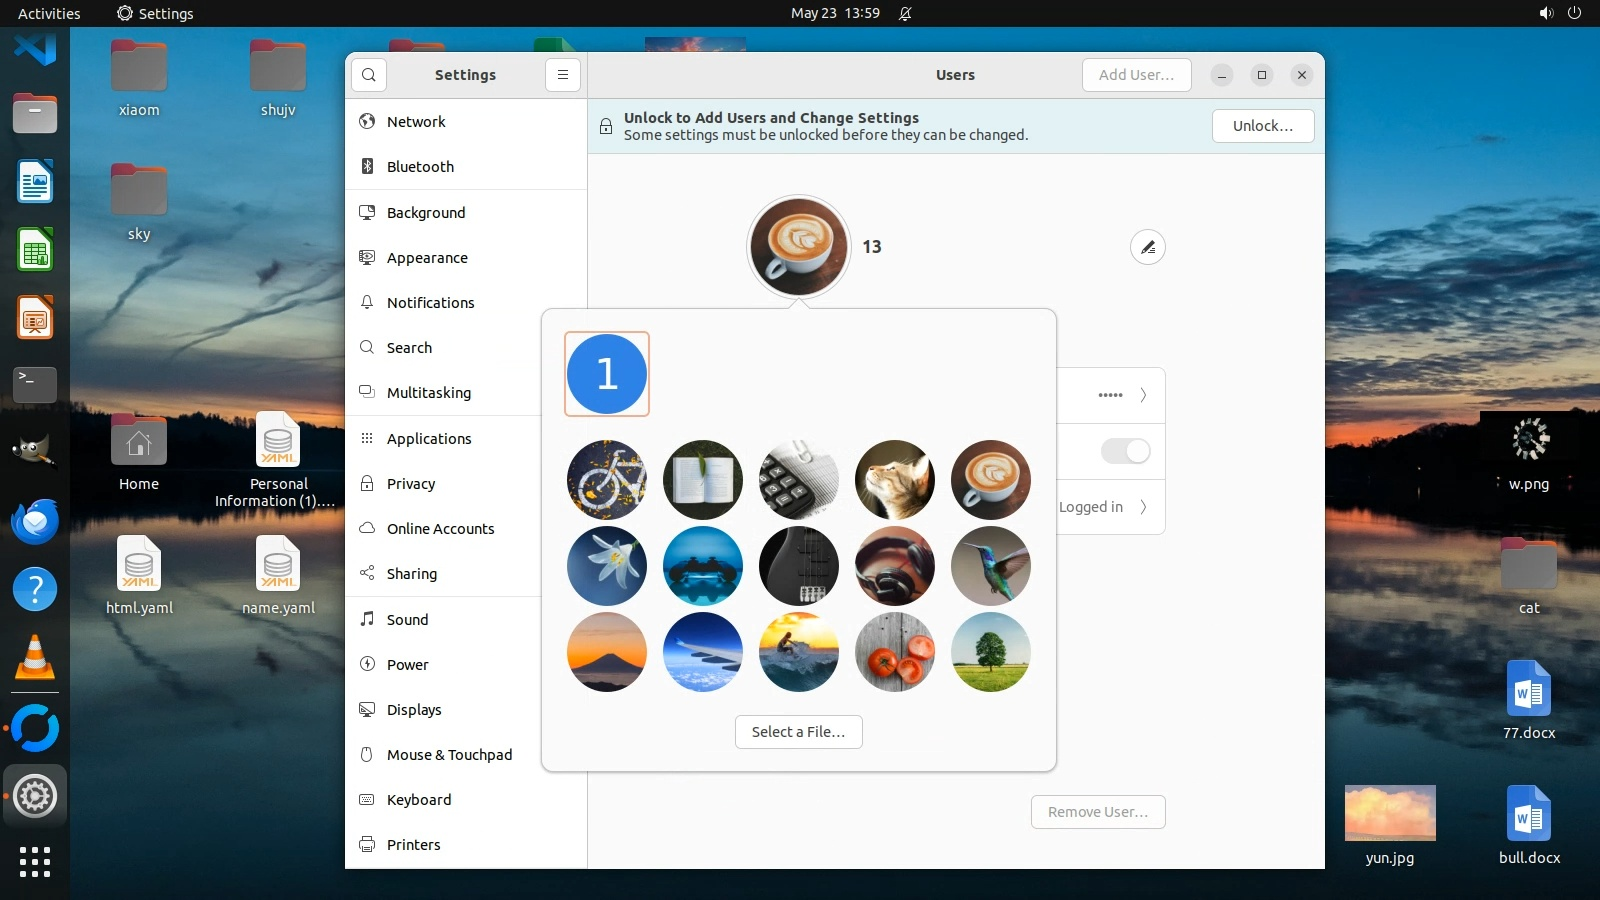
Task: Click the Select a File… button
Action: 798,732
